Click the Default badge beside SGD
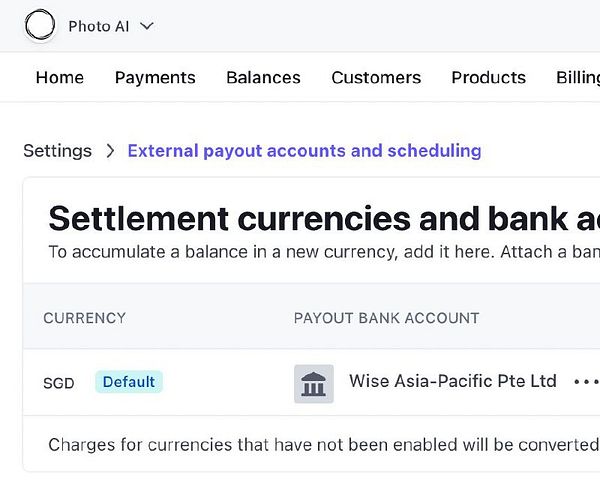The height and width of the screenshot is (486, 600). point(129,382)
